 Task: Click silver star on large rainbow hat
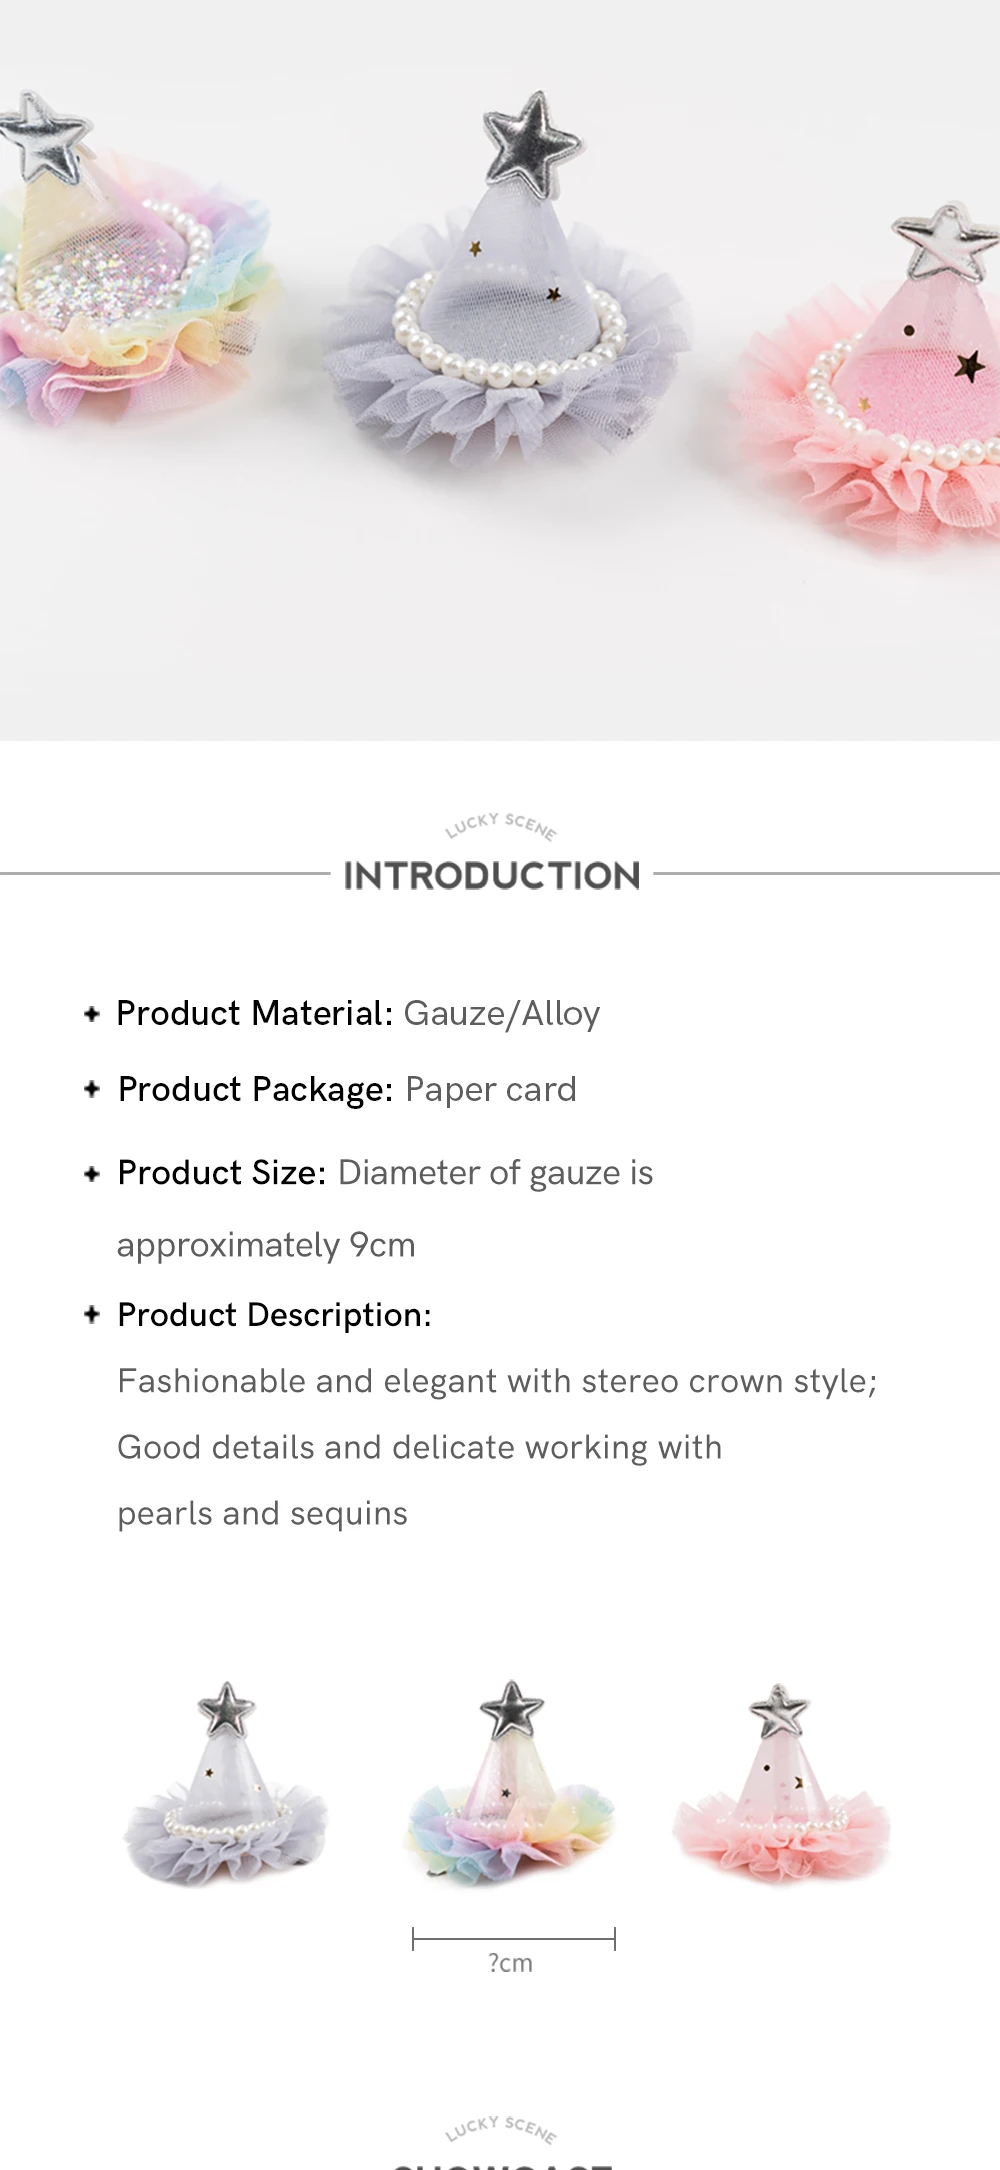pos(43,139)
